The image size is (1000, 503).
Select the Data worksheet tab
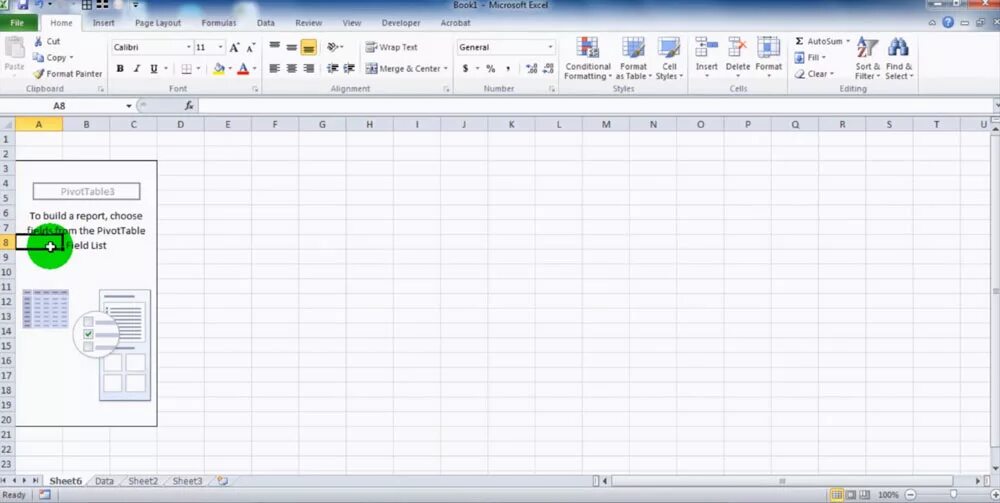coord(104,481)
